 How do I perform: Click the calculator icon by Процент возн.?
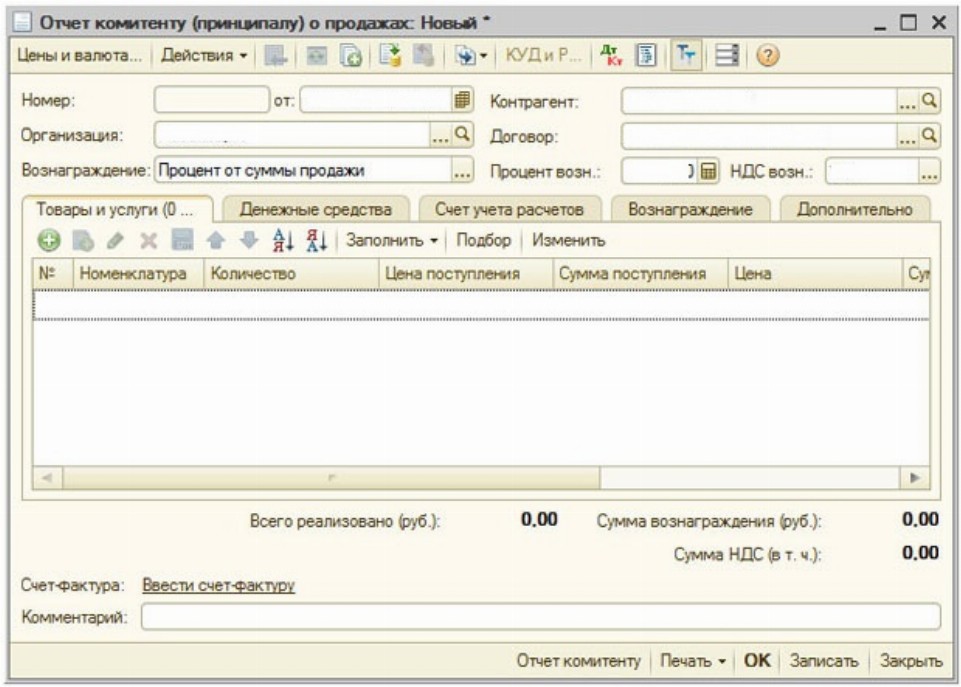(708, 171)
